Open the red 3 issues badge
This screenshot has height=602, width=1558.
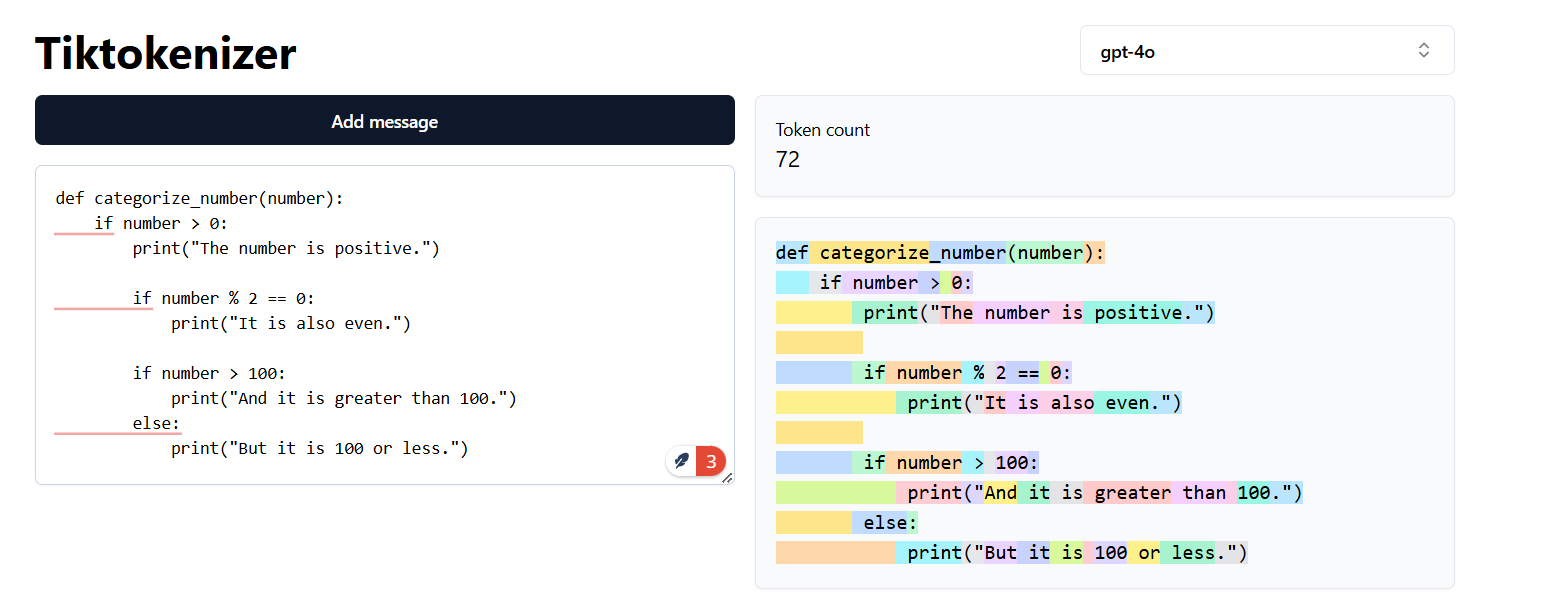click(x=711, y=461)
